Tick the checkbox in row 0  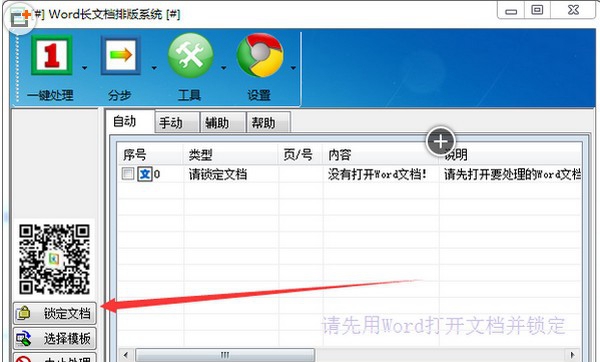pos(127,174)
